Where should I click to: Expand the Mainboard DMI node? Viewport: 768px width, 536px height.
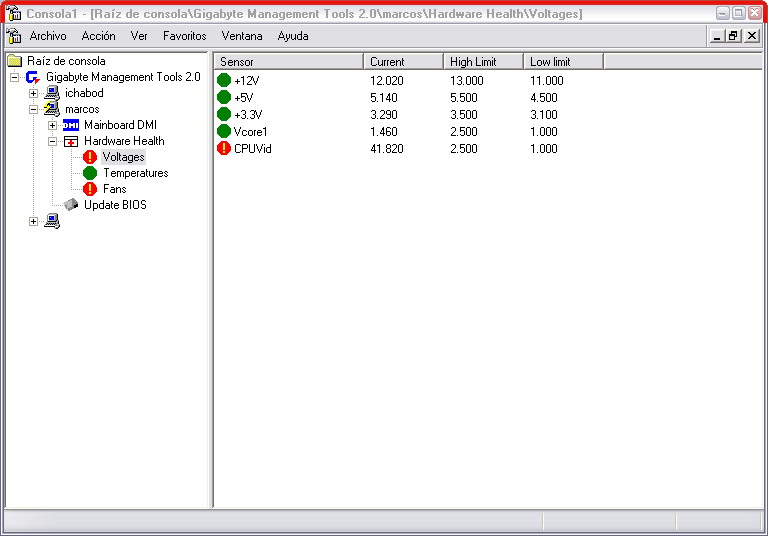click(x=52, y=125)
